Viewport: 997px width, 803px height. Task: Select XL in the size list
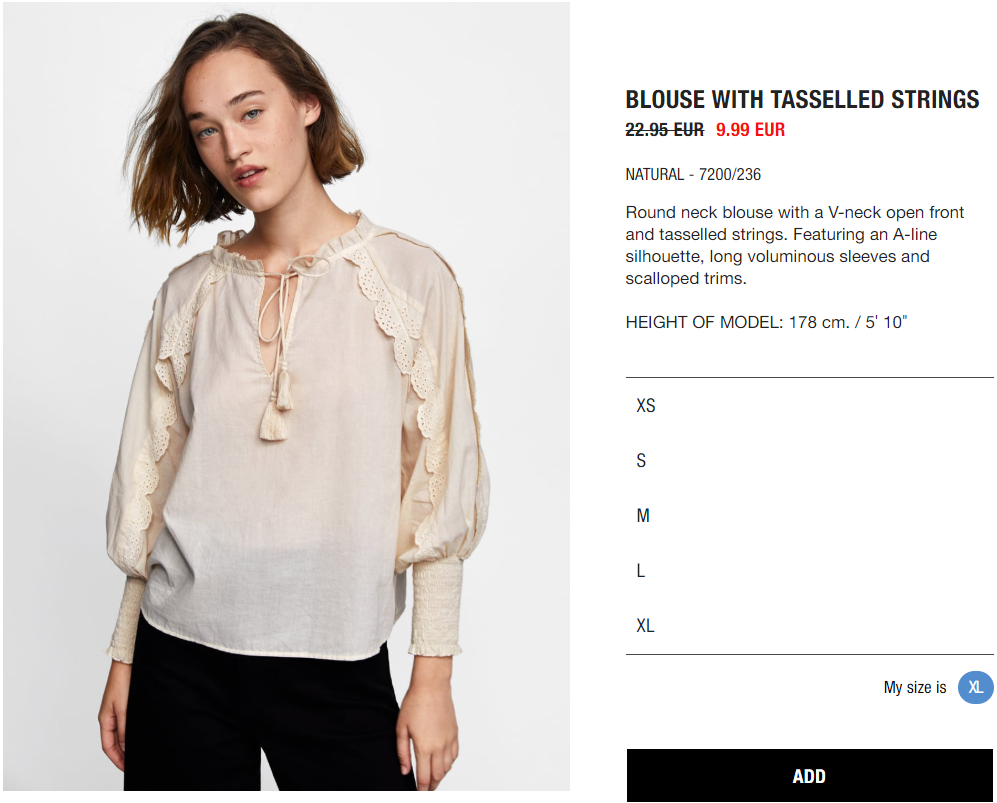pos(809,626)
